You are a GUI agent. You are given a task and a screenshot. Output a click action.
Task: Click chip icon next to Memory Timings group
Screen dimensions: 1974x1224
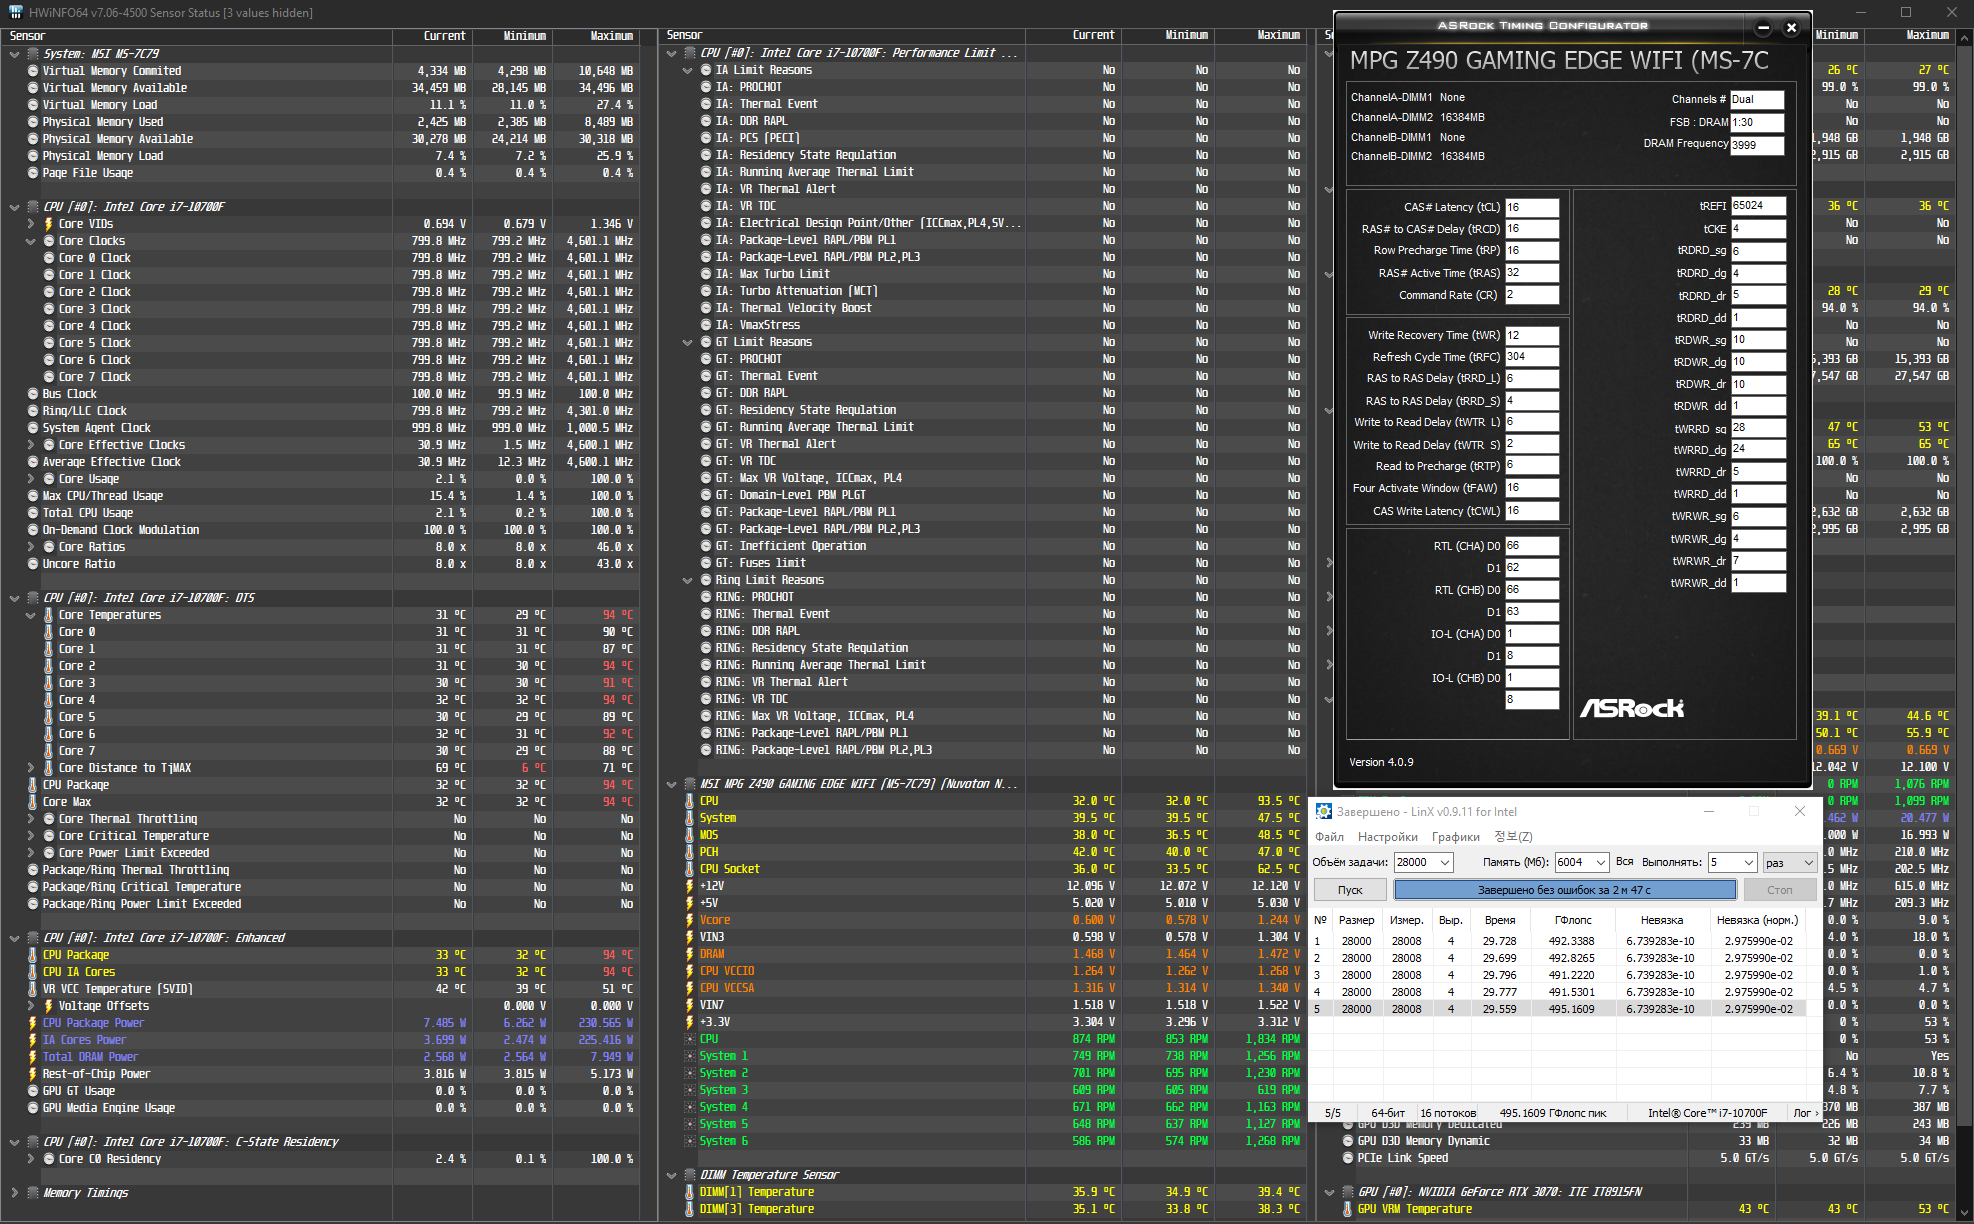click(x=33, y=1193)
